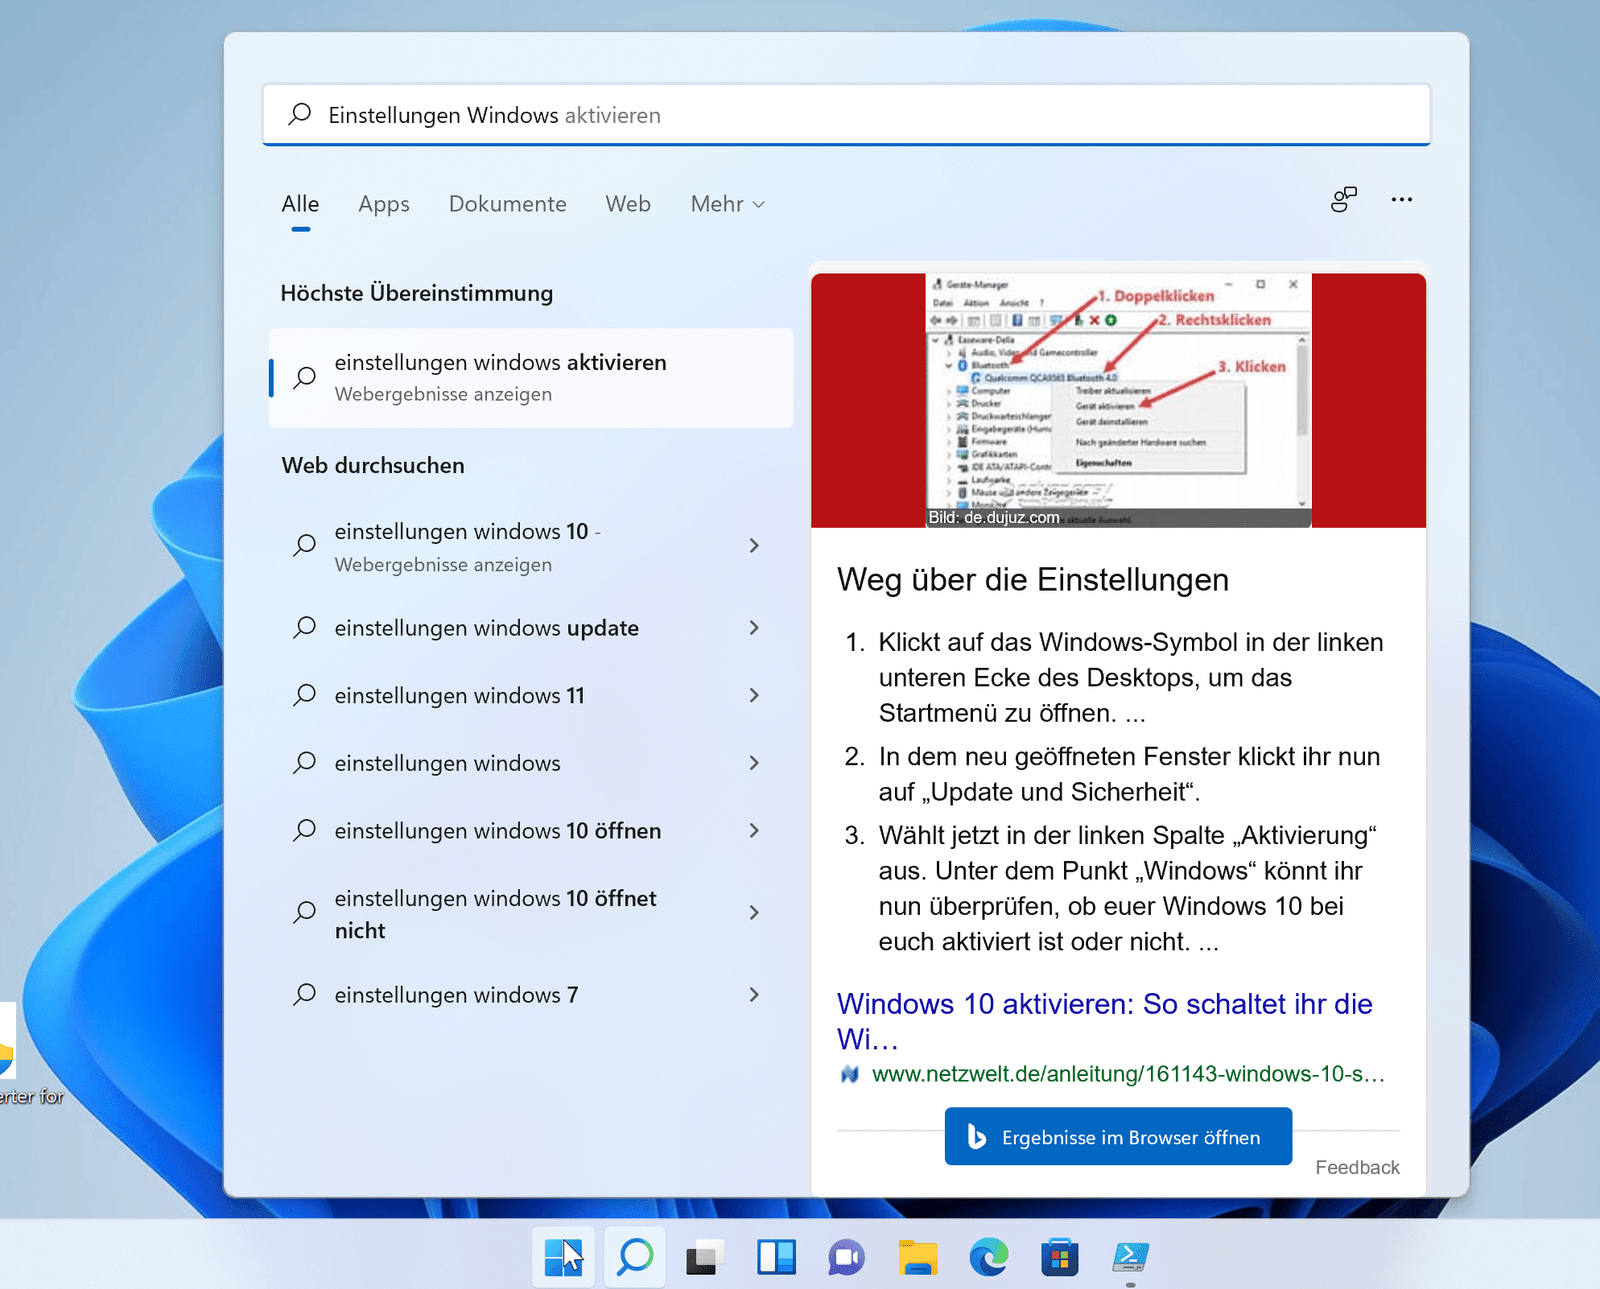
Task: Select the magnifier icon beside 'einstellungen windows 11'
Action: click(303, 695)
